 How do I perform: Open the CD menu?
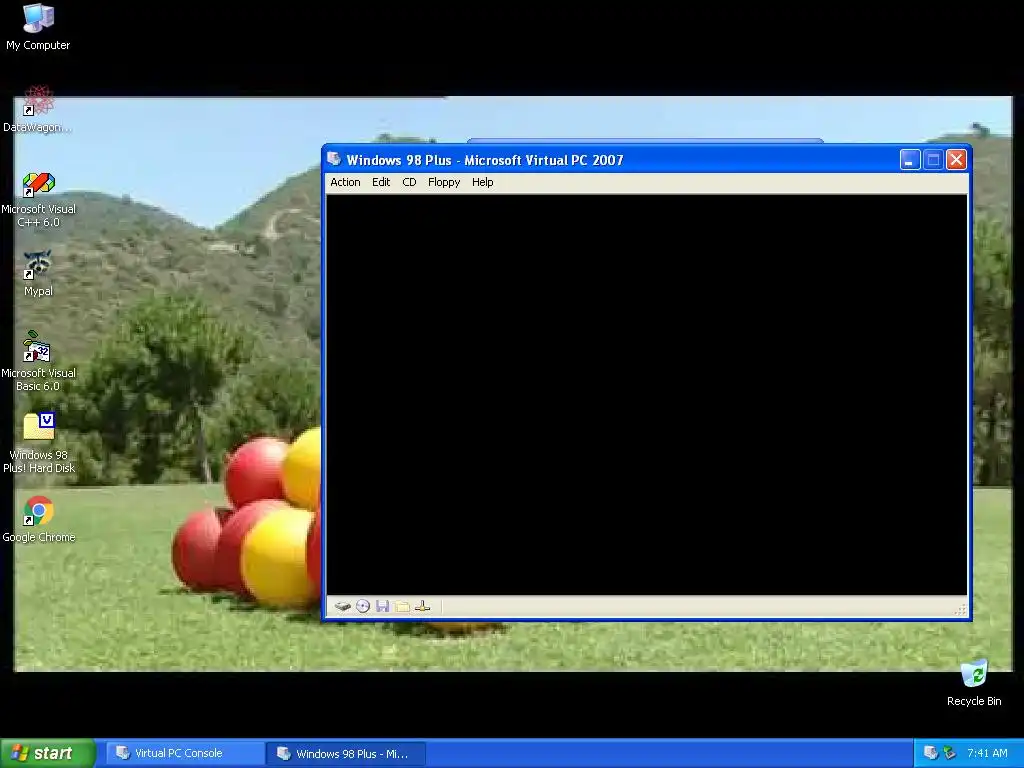[x=409, y=182]
